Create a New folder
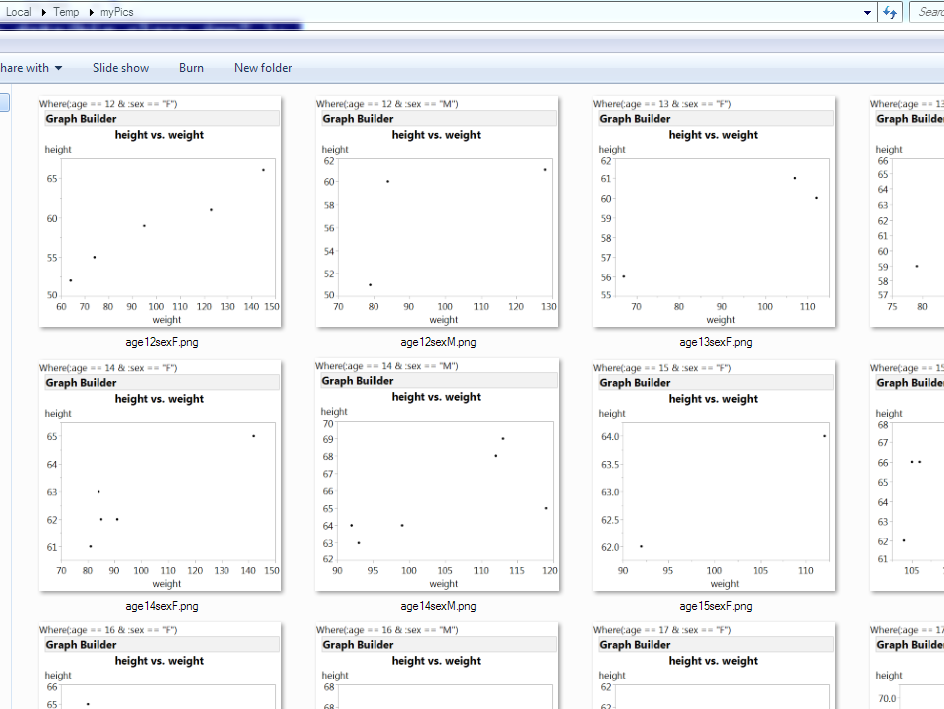Screen dimensions: 944x709 pyautogui.click(x=262, y=67)
